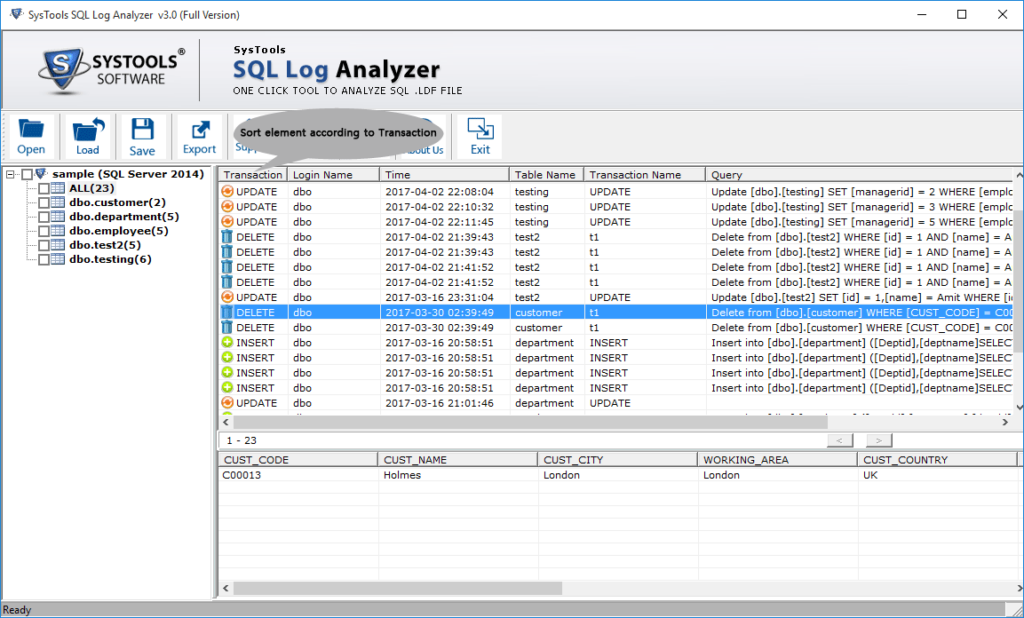Maximize the SQL Log Analyzer window

[x=961, y=14]
